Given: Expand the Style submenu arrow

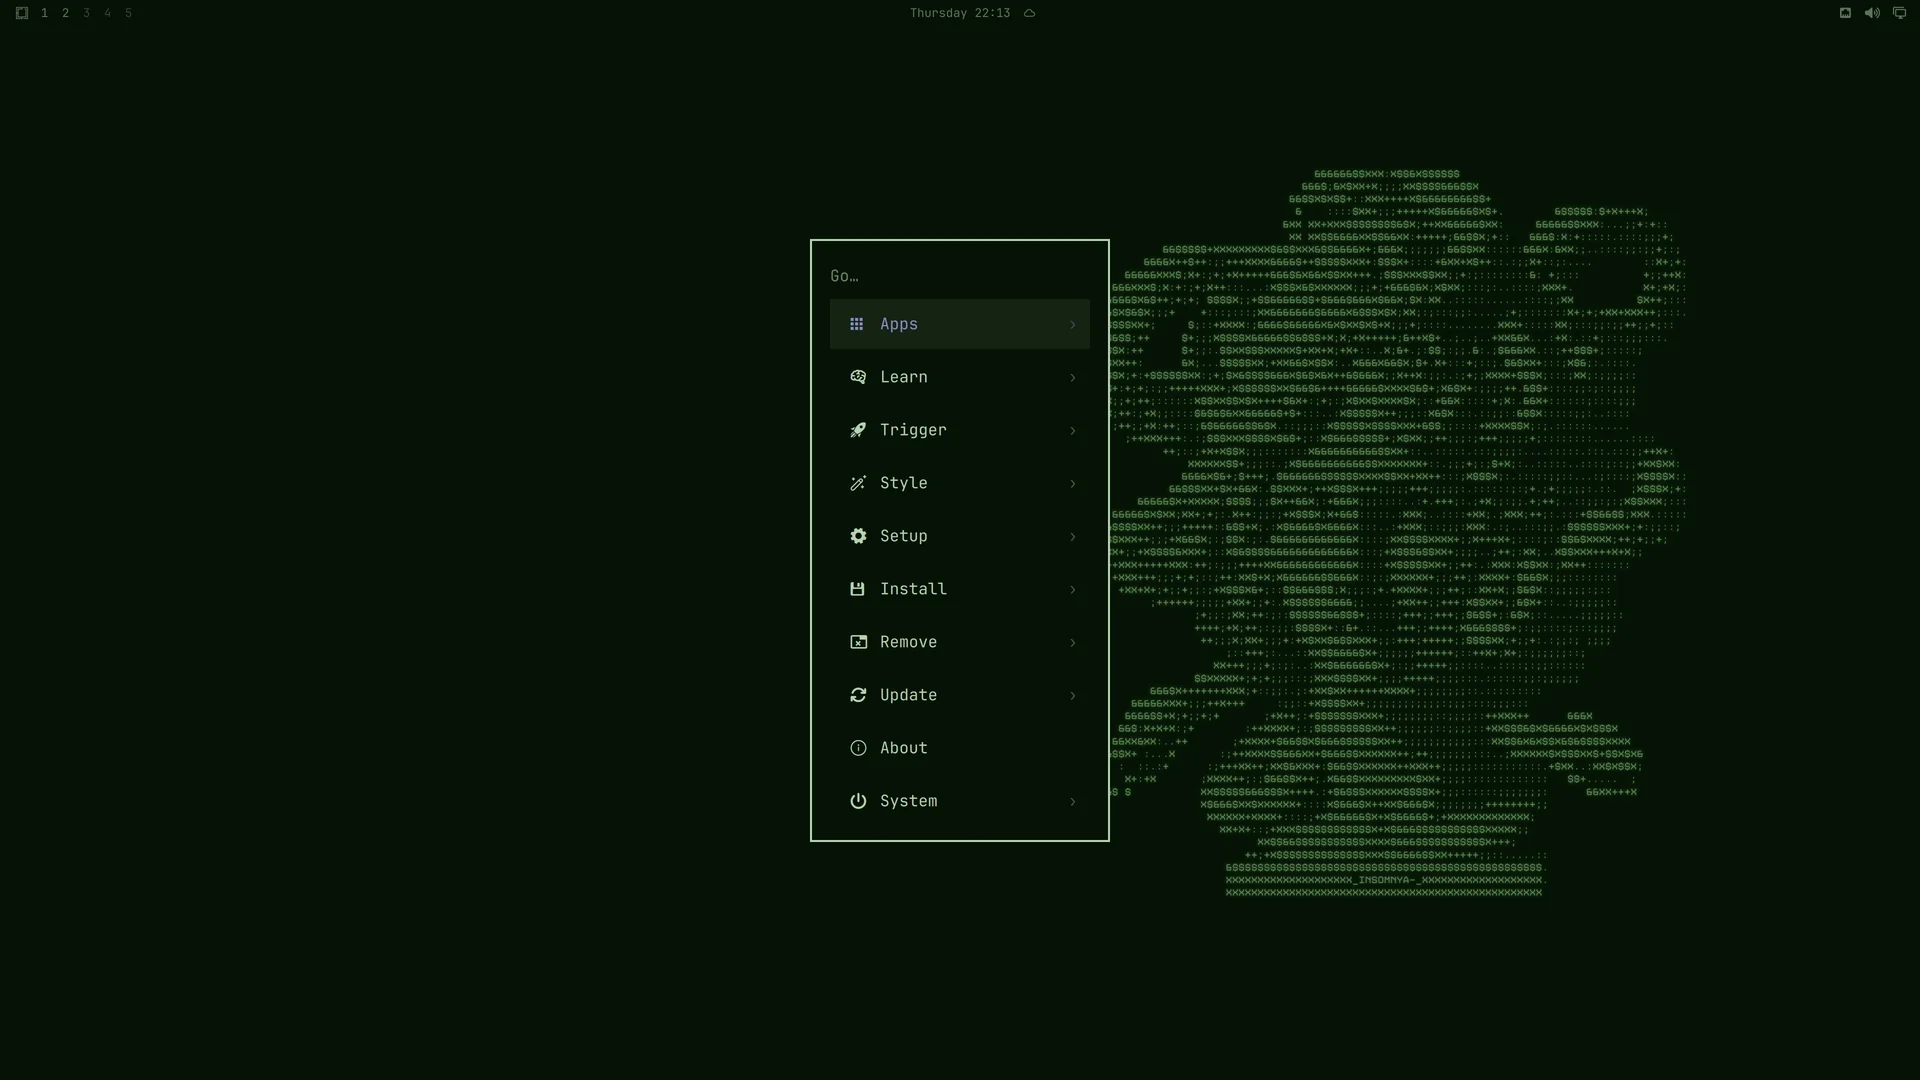Looking at the screenshot, I should coord(1072,483).
